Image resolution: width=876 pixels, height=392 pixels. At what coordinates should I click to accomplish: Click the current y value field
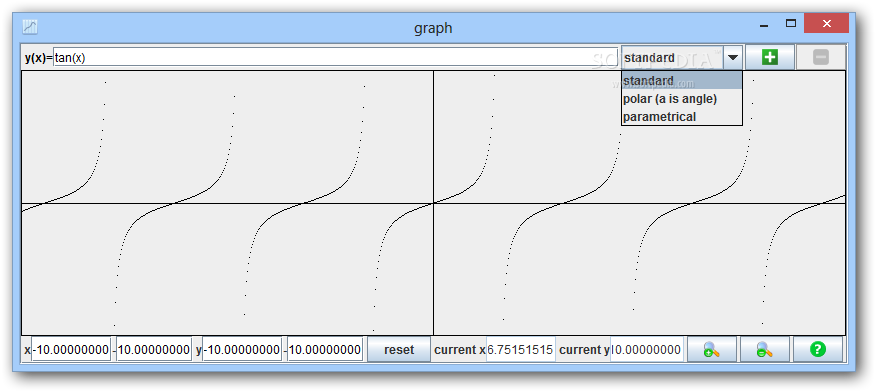(x=647, y=350)
